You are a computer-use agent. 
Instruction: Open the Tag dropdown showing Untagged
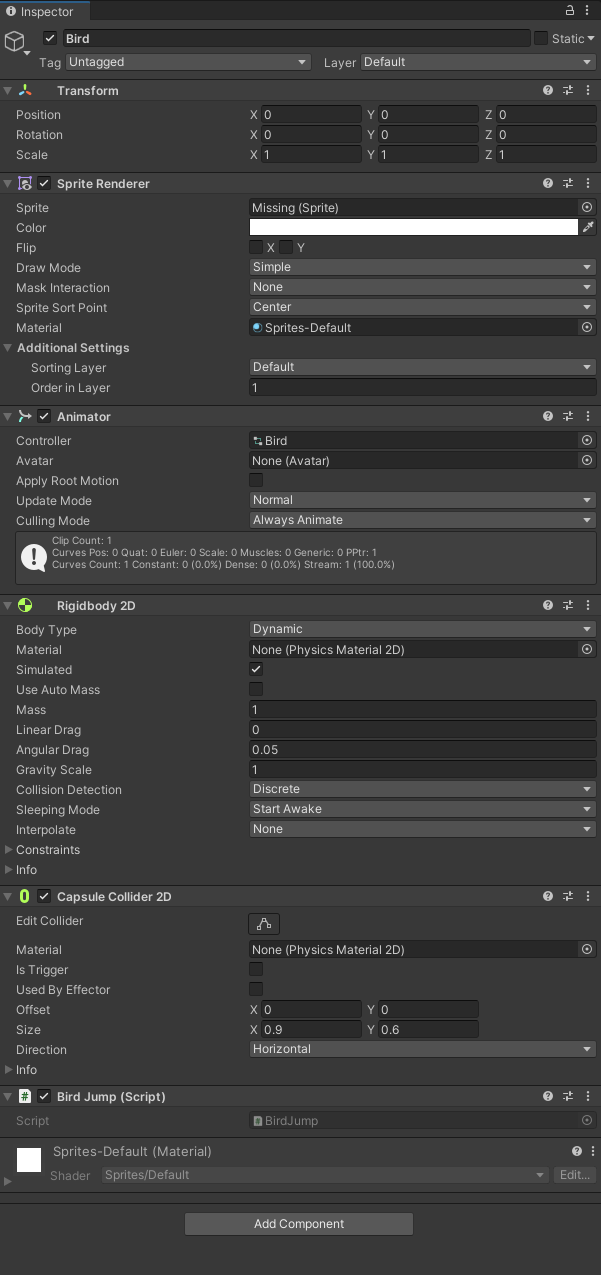coord(189,62)
